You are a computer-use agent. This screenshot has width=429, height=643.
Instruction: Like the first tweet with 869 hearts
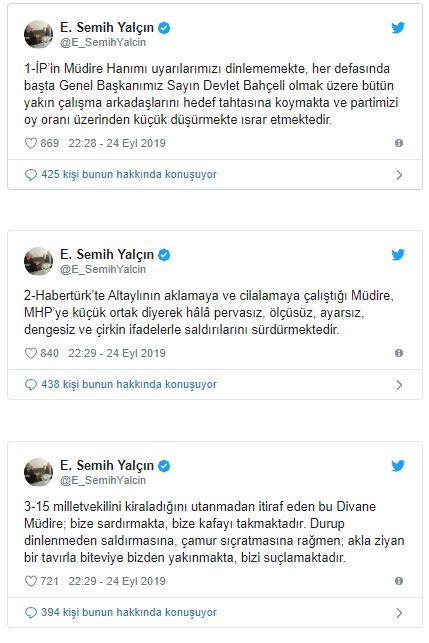pos(31,143)
